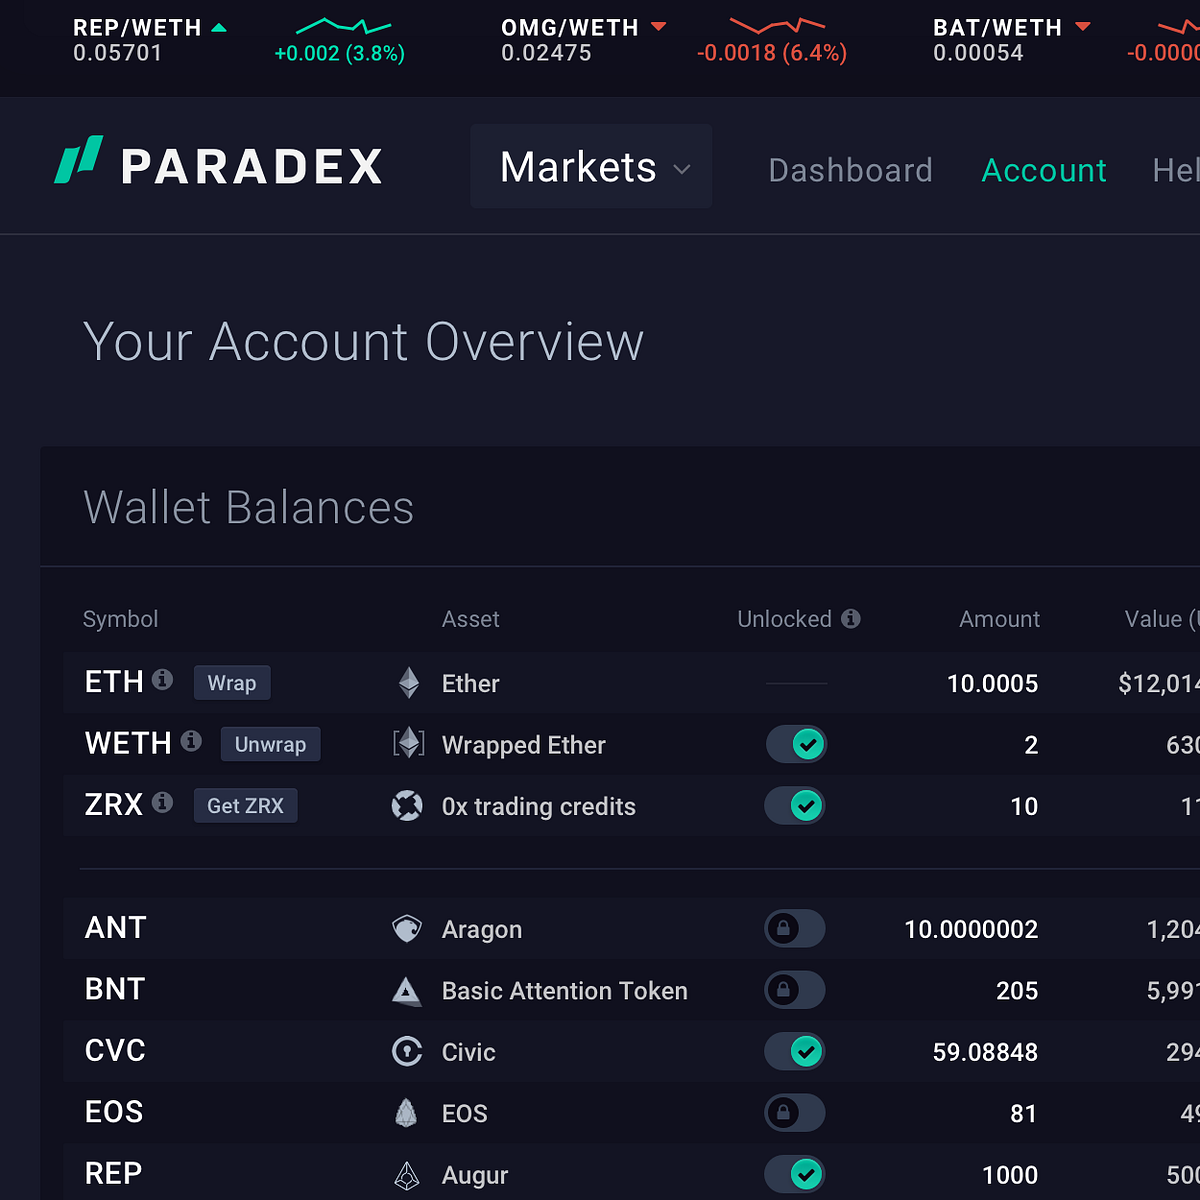Turn off the Civic unlocked toggle
The width and height of the screenshot is (1200, 1200).
(x=795, y=1051)
